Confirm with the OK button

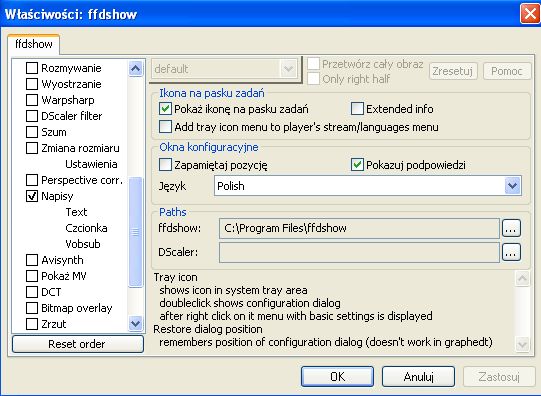[337, 376]
